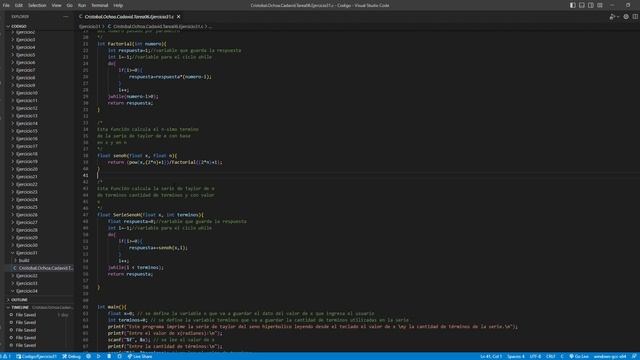Toggle the secondary side bar layout icon
Image resolution: width=640 pixels, height=360 pixels.
pyautogui.click(x=591, y=5)
